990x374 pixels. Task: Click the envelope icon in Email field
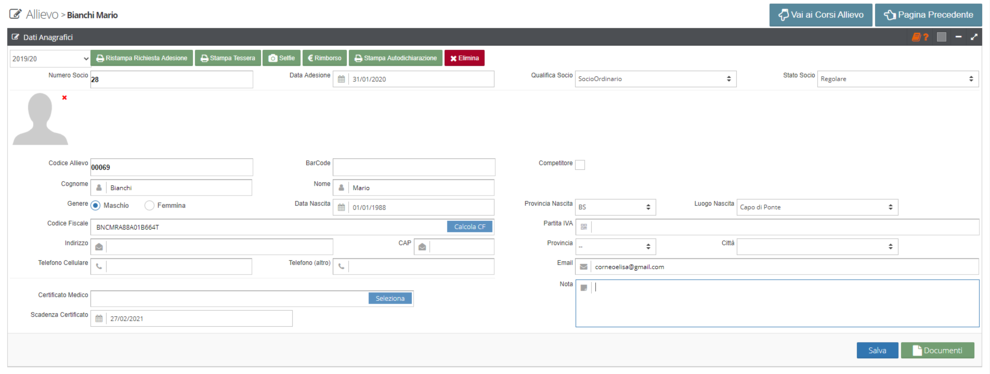point(584,267)
